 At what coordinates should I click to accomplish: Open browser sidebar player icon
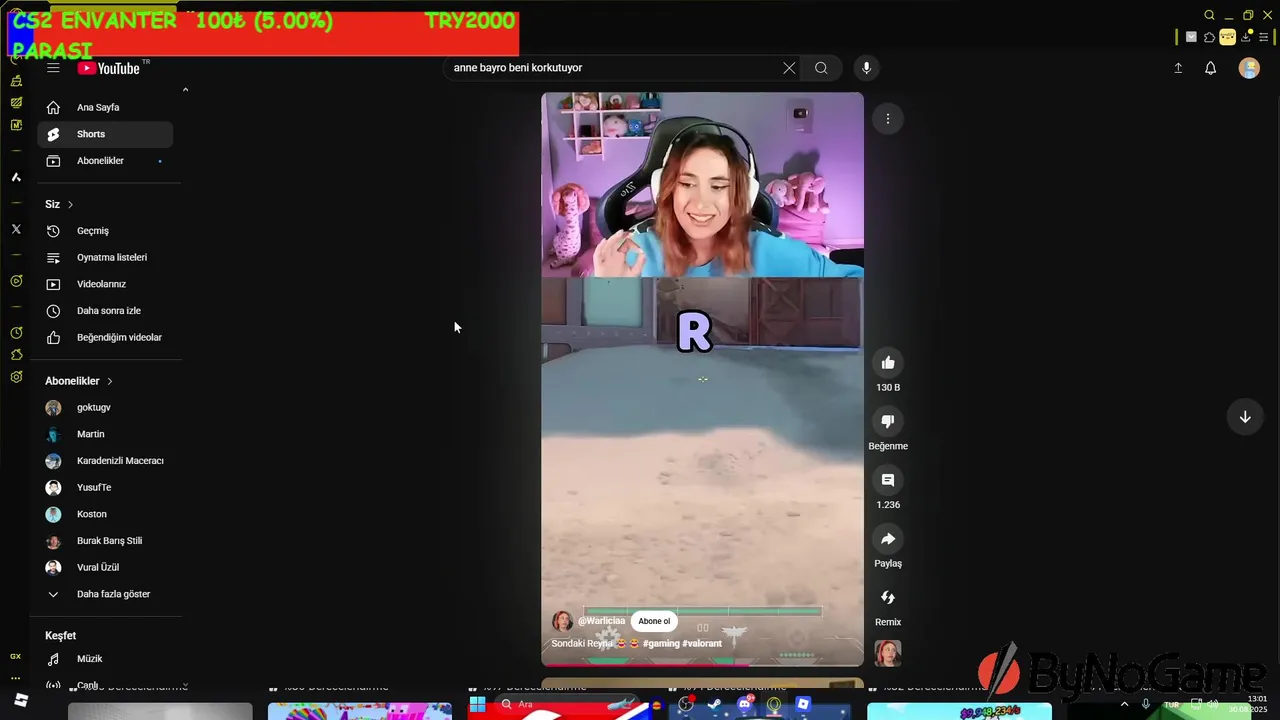click(x=16, y=281)
